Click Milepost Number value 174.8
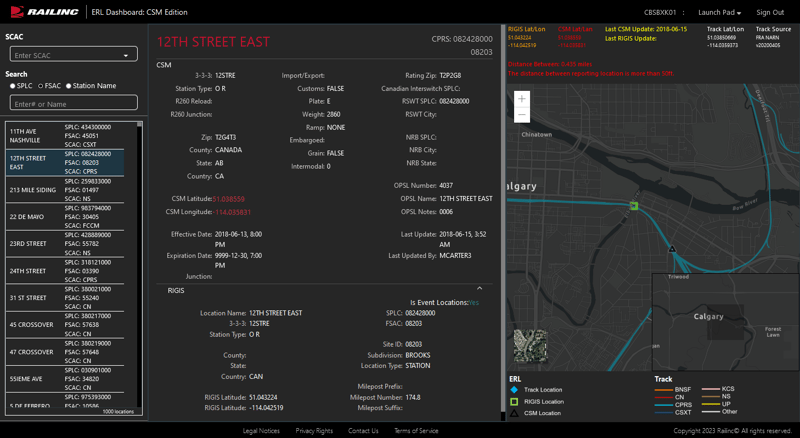Viewport: 800px width, 438px height. pos(413,398)
